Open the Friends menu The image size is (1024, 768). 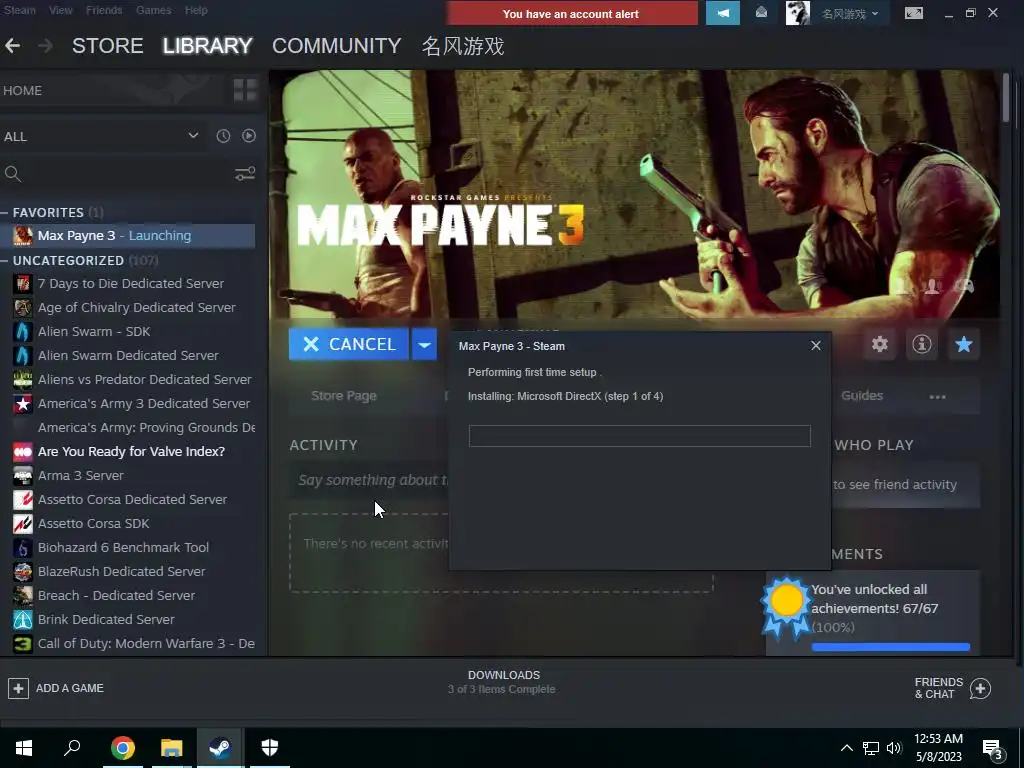click(x=104, y=10)
